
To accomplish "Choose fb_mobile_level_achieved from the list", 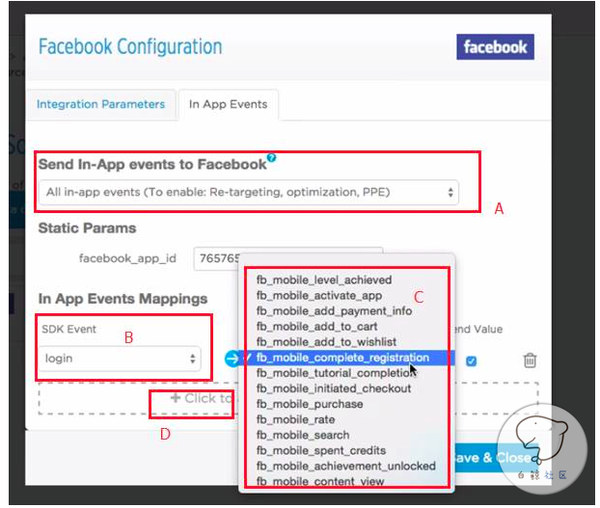I will 324,280.
